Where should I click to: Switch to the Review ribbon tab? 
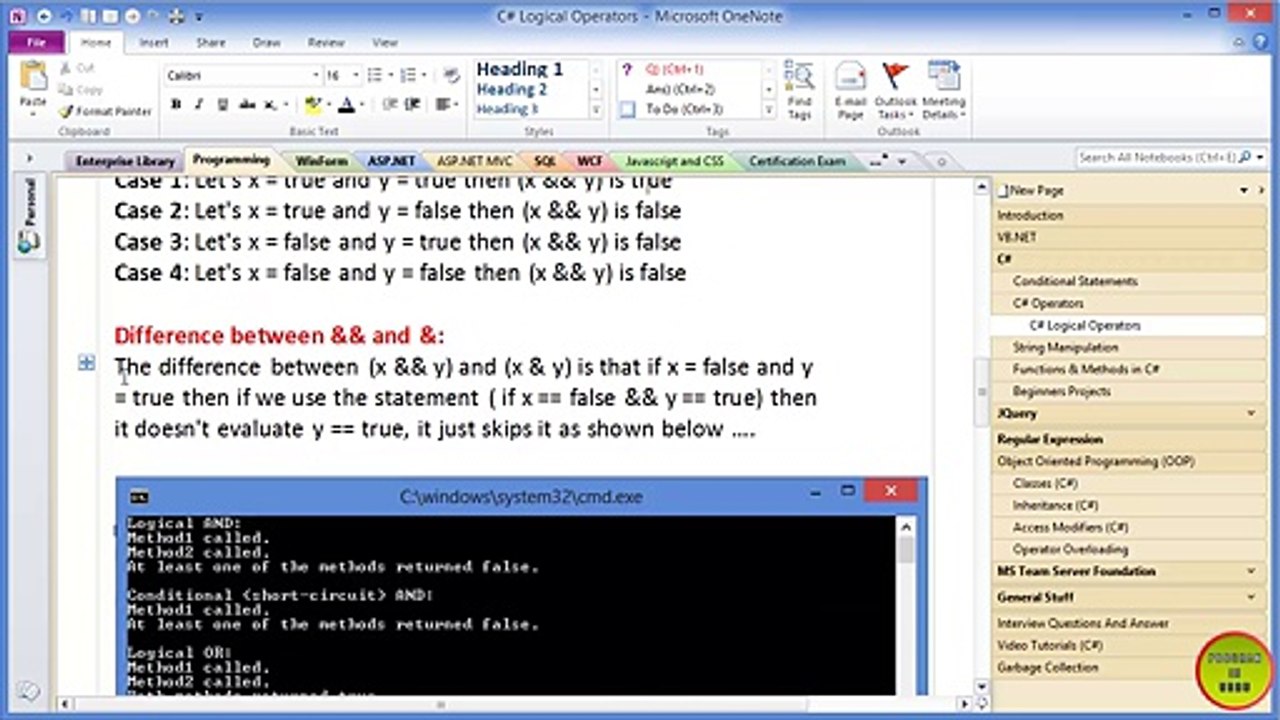(x=326, y=43)
